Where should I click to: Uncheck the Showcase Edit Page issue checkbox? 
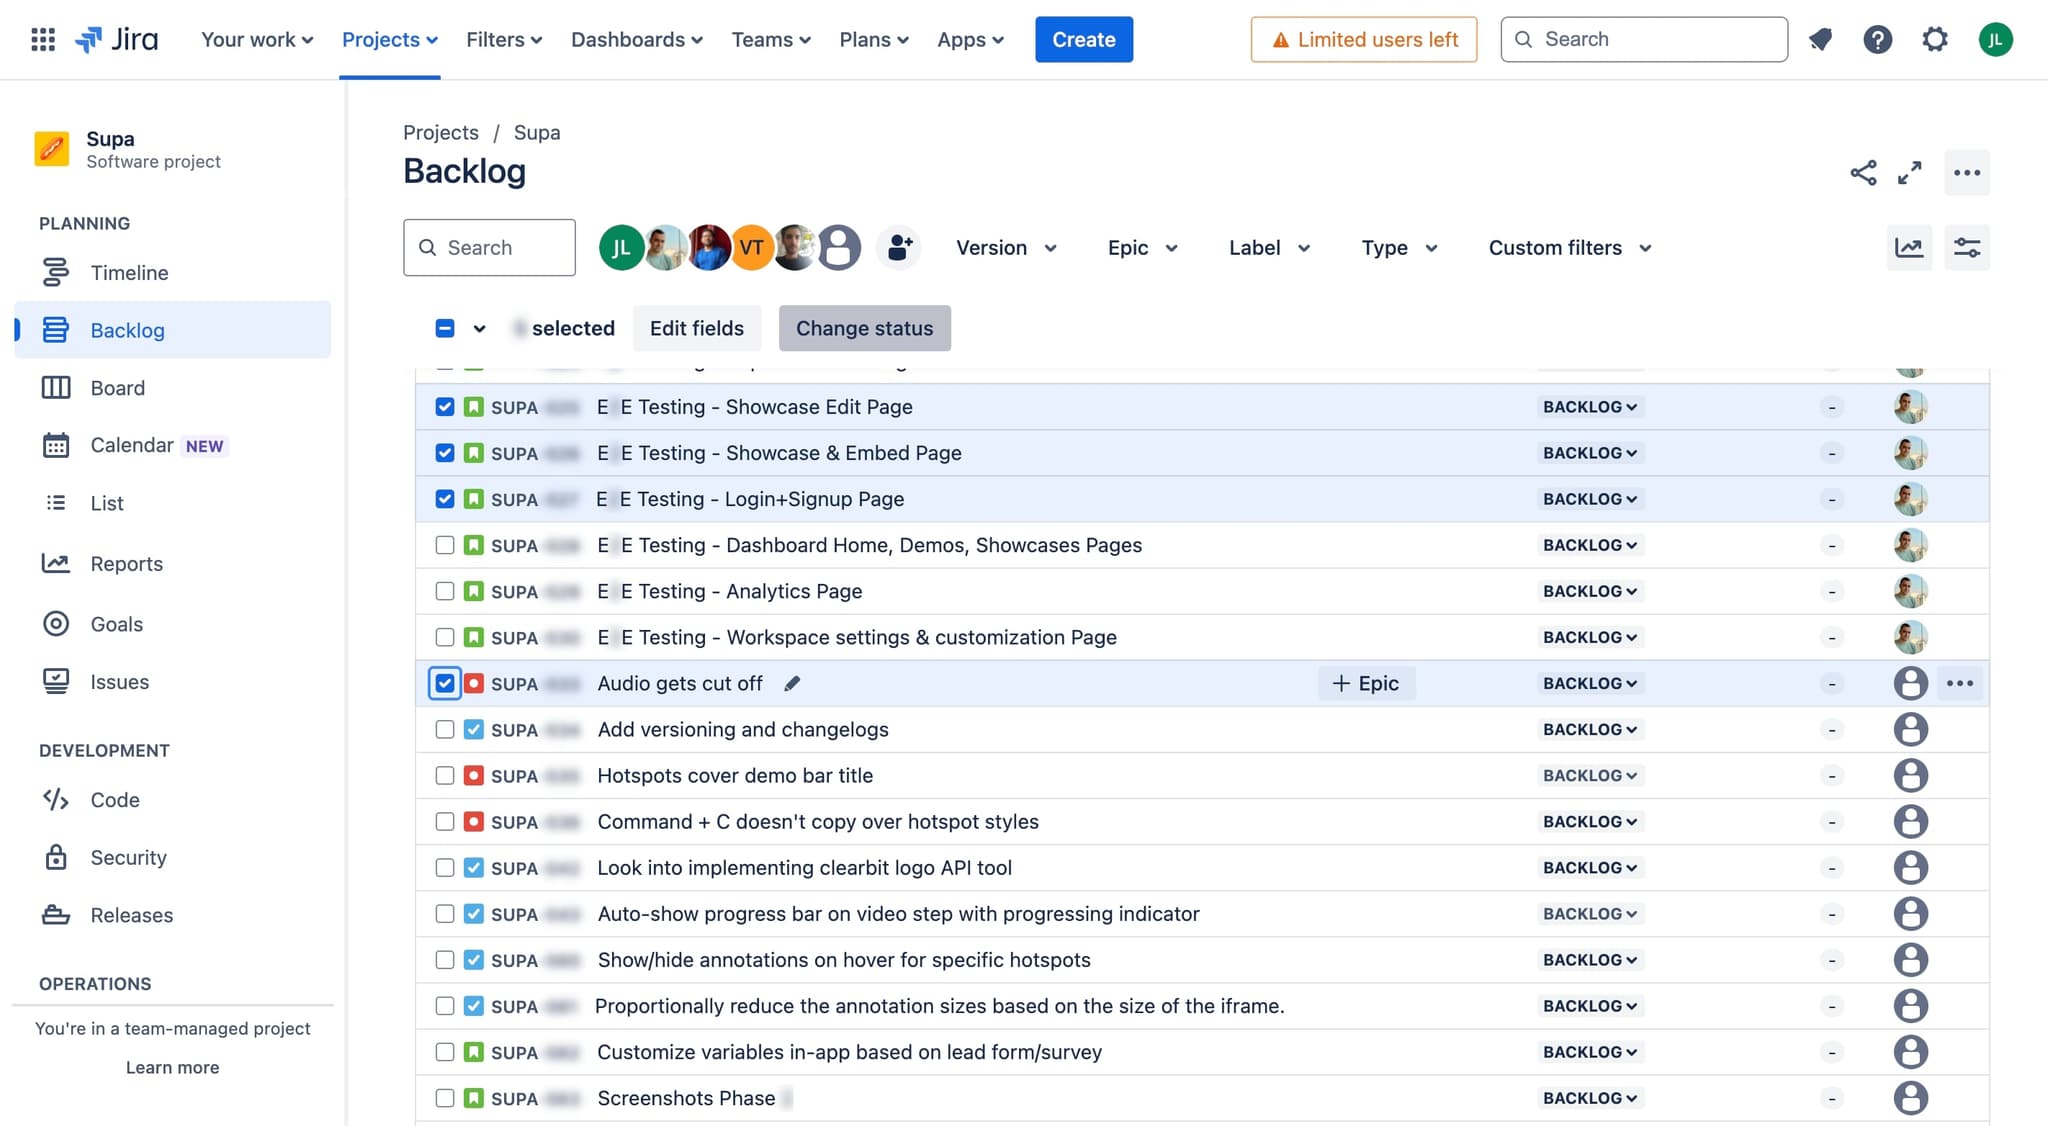(x=445, y=407)
